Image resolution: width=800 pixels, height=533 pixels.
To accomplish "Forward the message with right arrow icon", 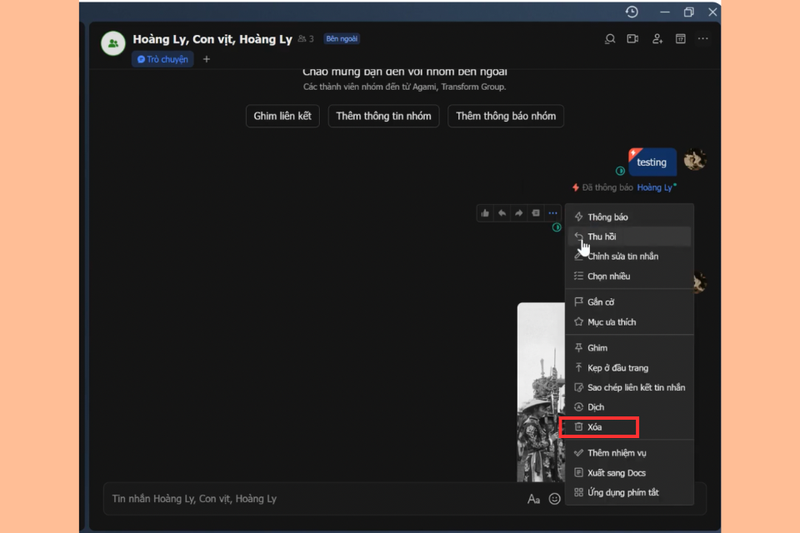I will 519,213.
